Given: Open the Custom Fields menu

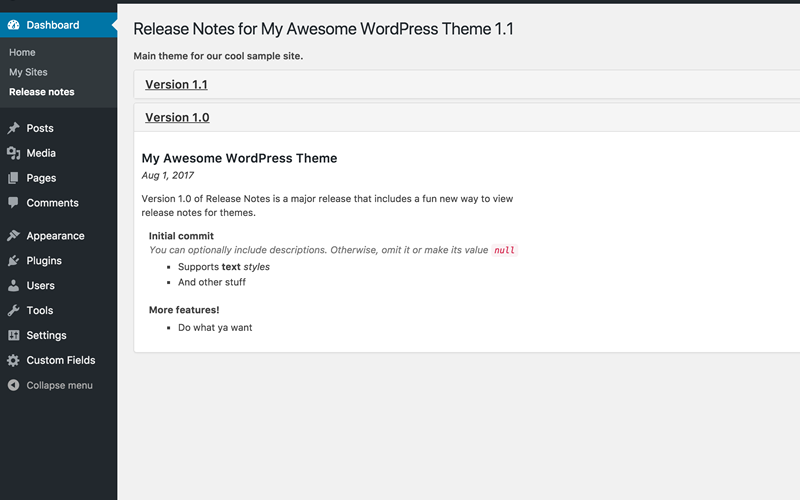Looking at the screenshot, I should pos(59,360).
